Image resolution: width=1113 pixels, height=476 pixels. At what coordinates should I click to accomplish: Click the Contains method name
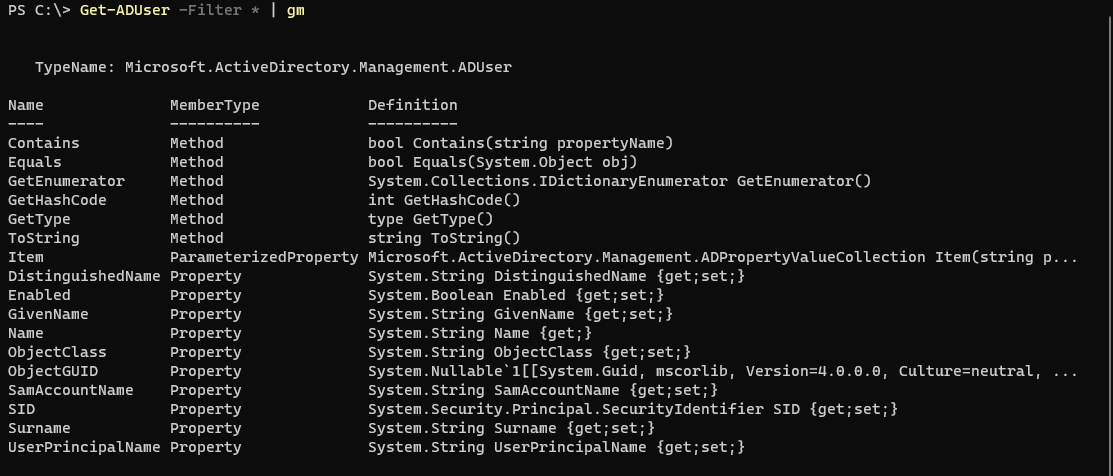43,143
